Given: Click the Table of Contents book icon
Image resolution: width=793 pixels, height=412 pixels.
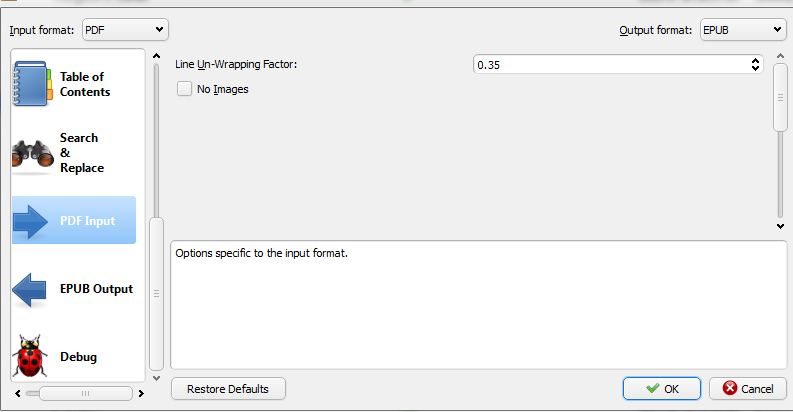Looking at the screenshot, I should [x=31, y=84].
